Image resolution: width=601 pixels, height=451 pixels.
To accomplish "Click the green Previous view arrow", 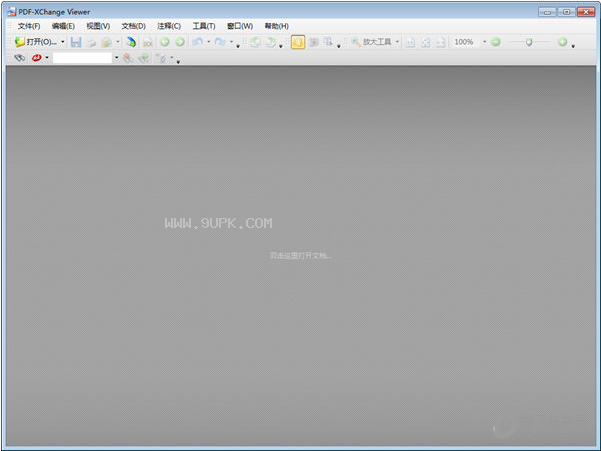I will point(165,42).
